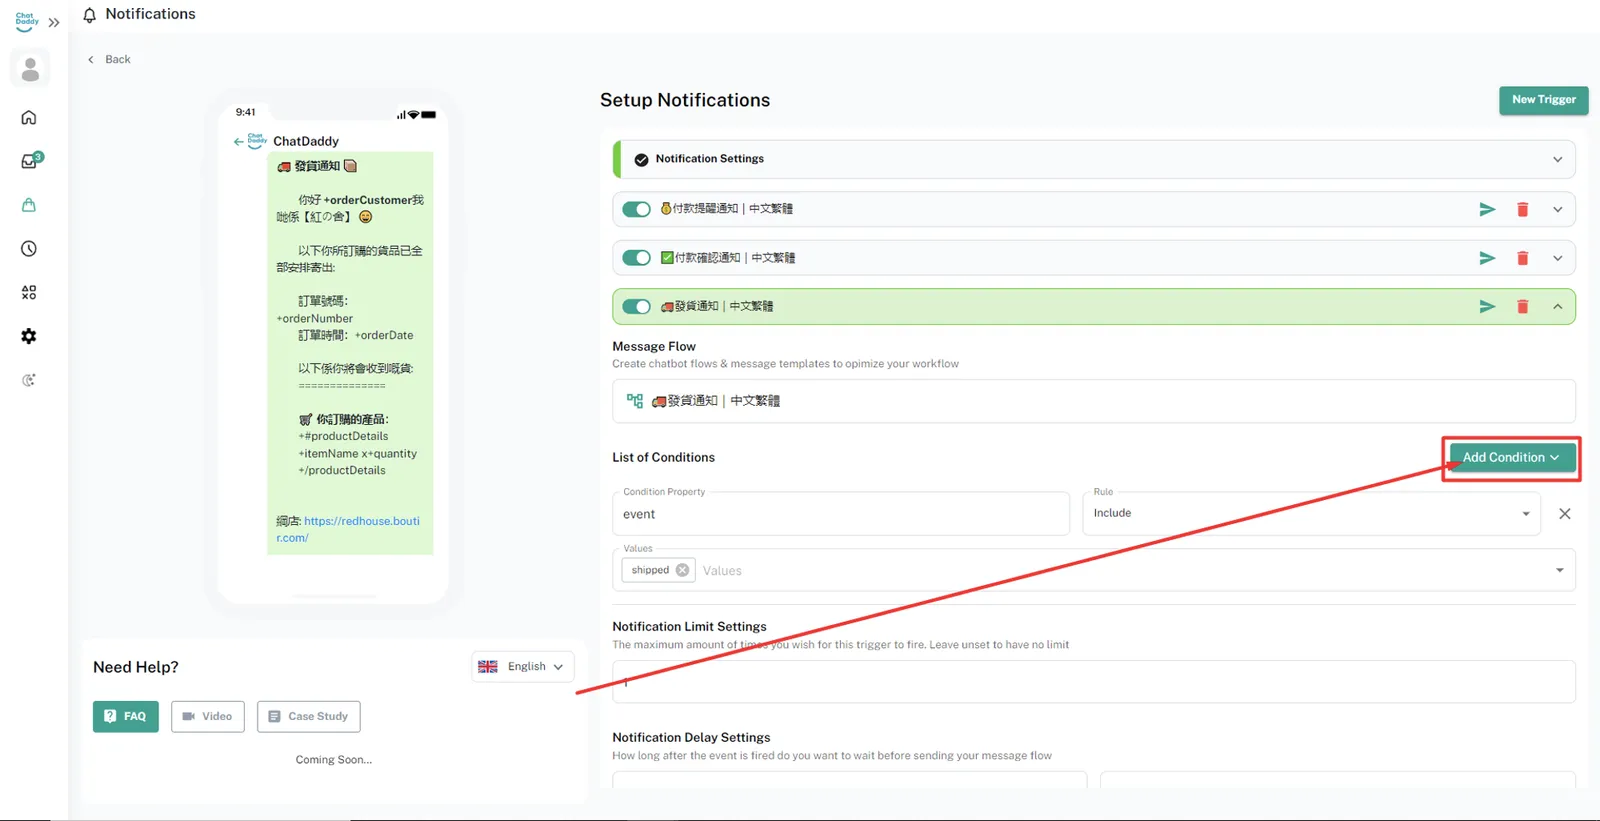Open the inbox icon with badge
Image resolution: width=1600 pixels, height=821 pixels.
click(29, 161)
